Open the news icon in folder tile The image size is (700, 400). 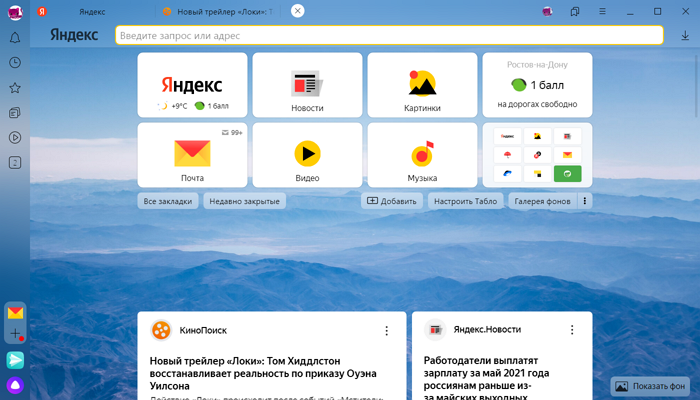tap(567, 136)
